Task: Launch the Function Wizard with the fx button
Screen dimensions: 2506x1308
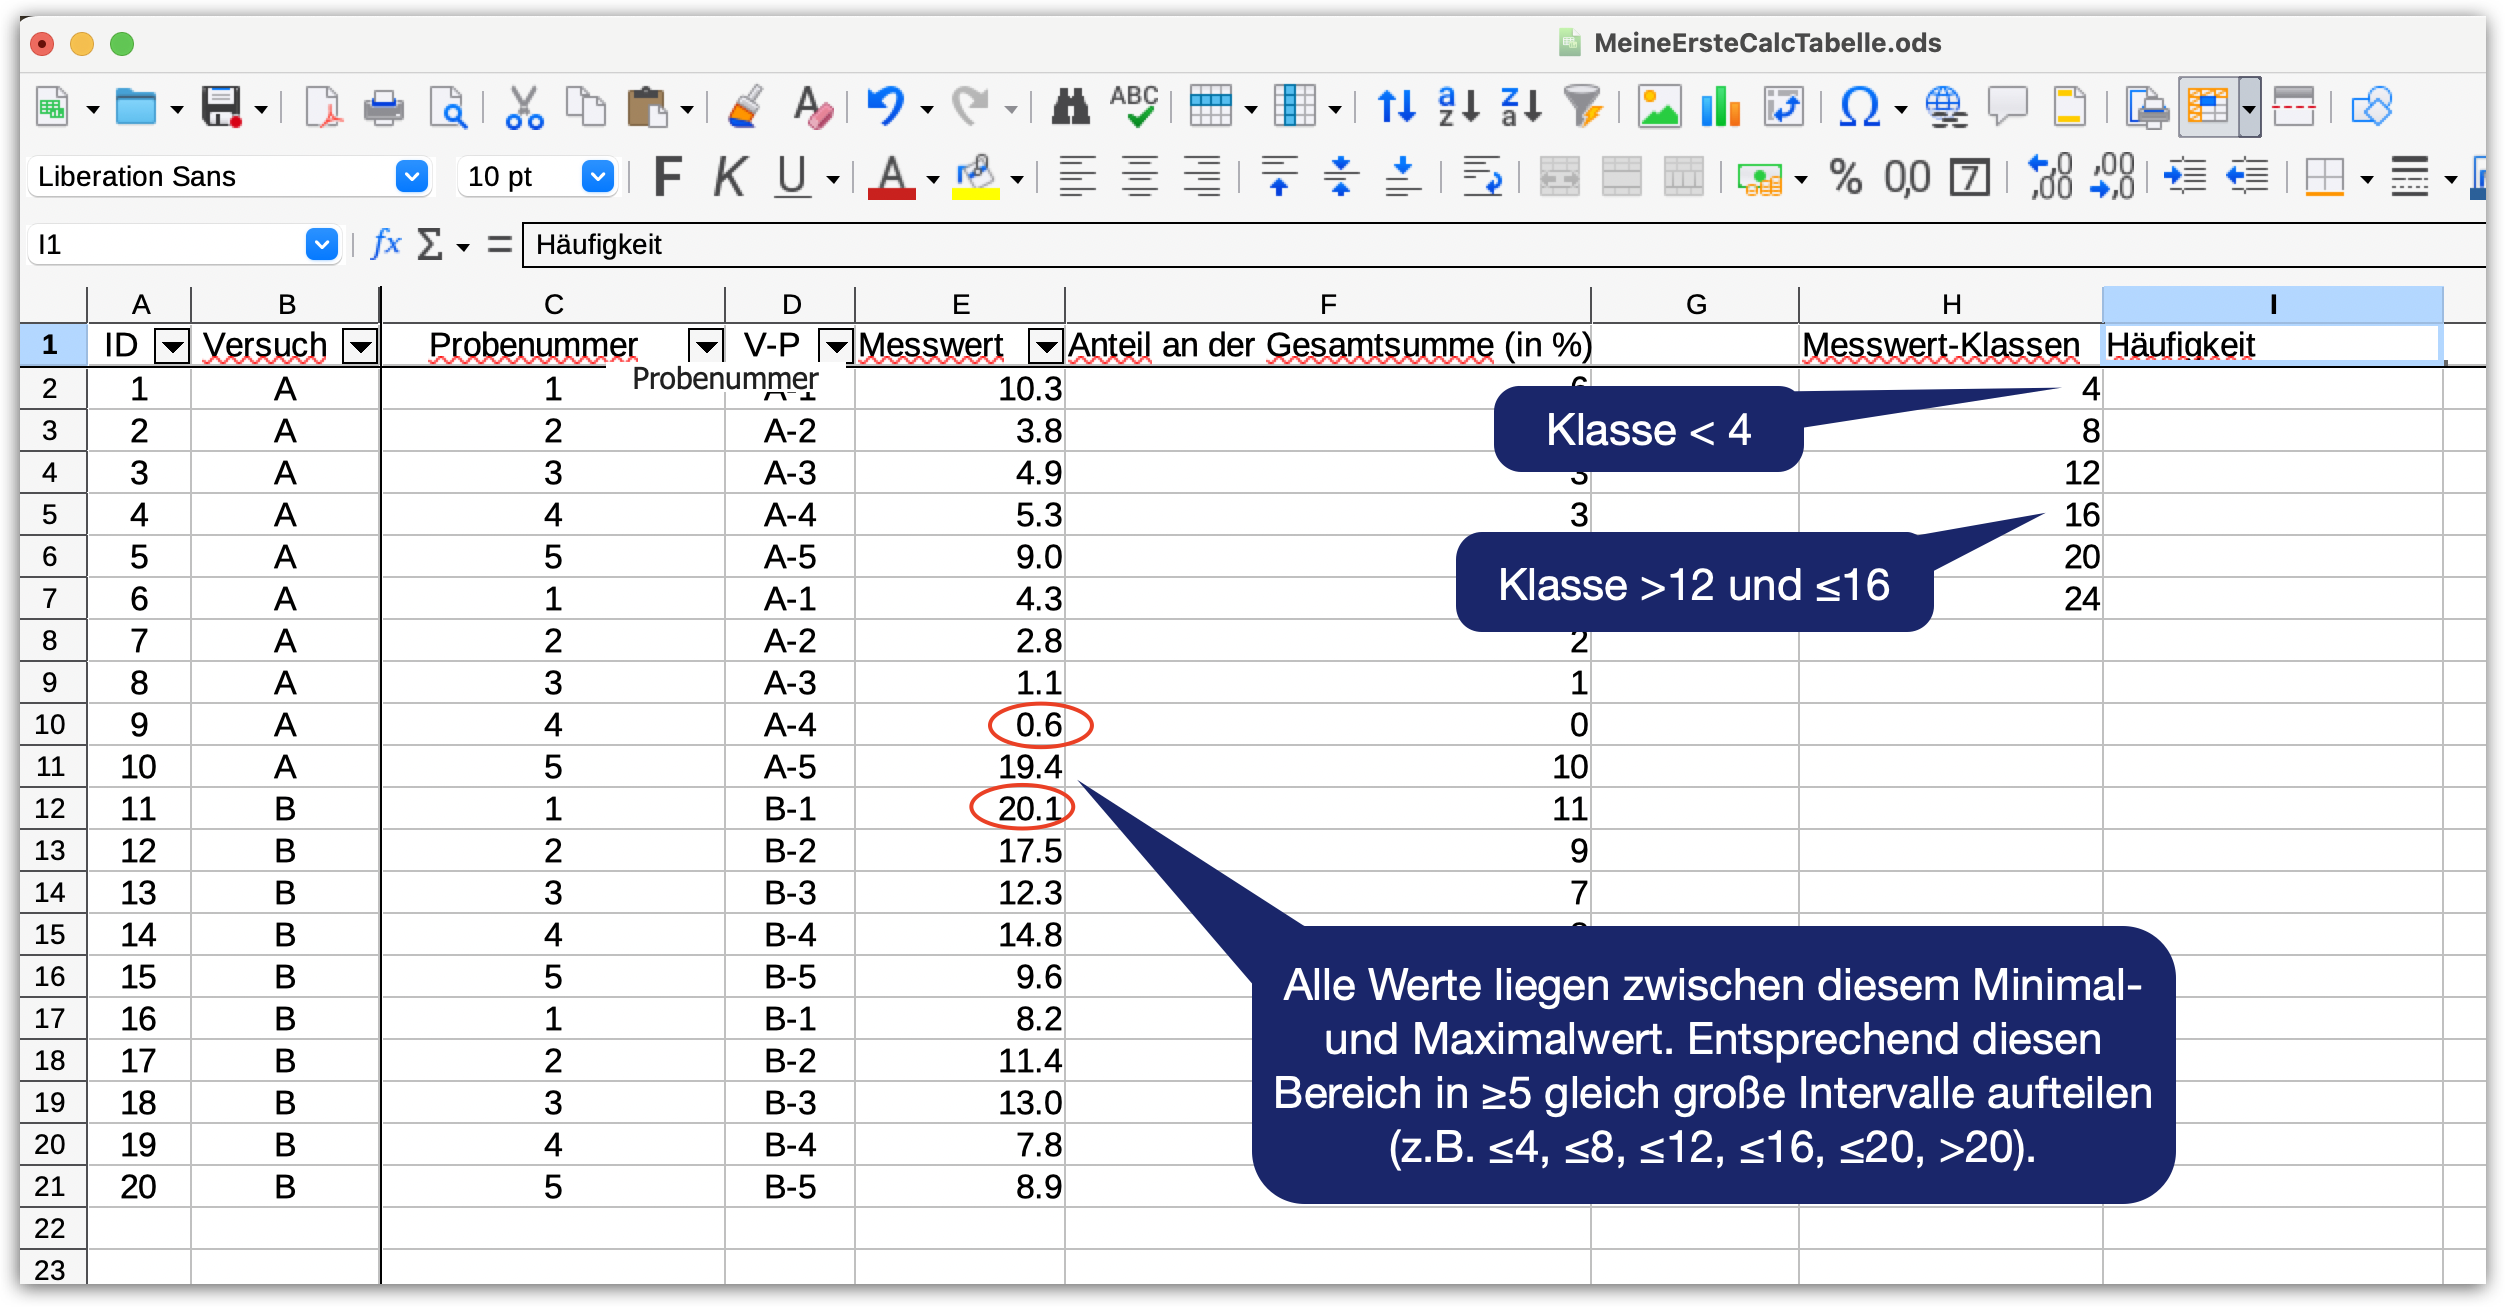Action: pos(385,243)
